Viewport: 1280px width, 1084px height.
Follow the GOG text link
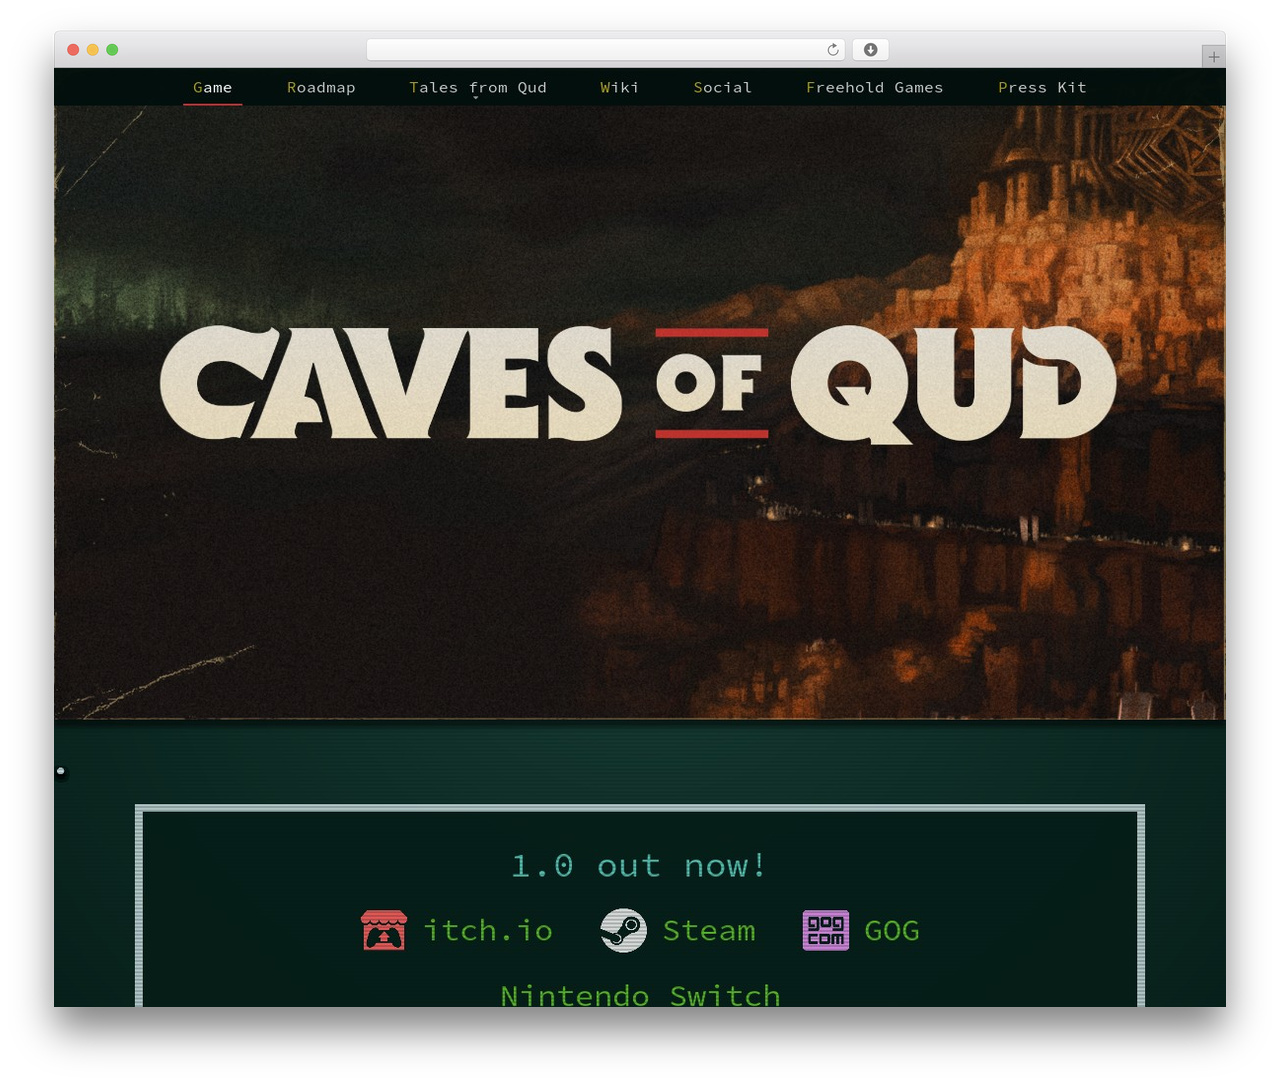click(x=891, y=931)
